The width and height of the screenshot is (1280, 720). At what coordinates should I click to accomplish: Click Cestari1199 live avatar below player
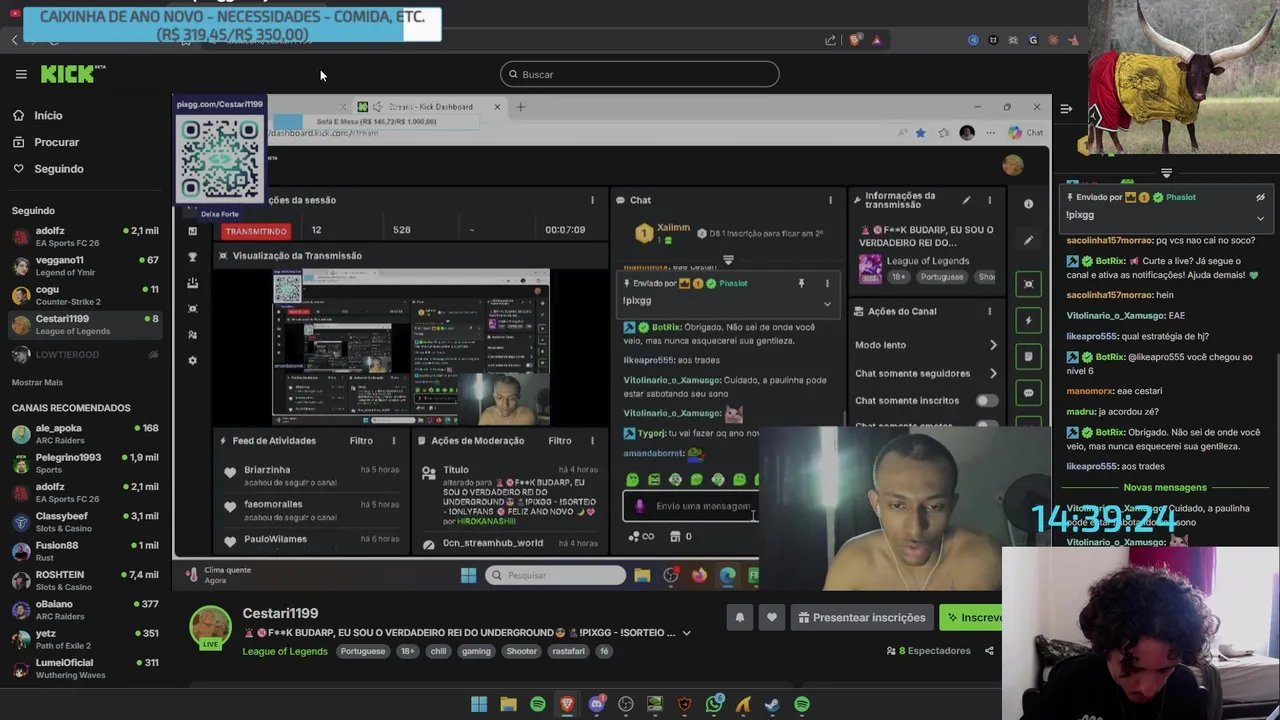(210, 627)
